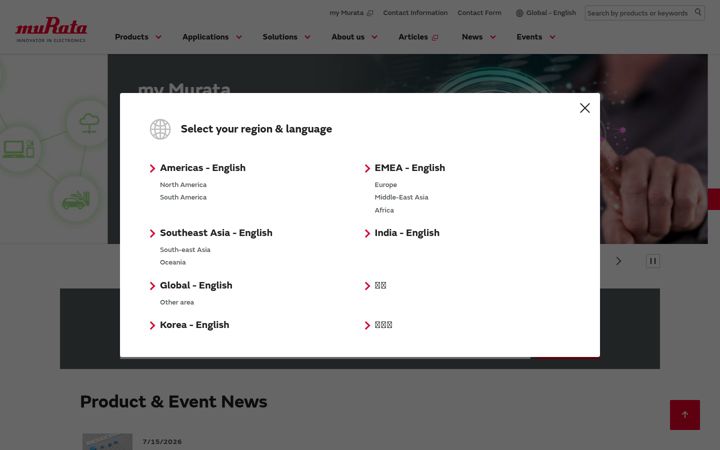The height and width of the screenshot is (450, 720).
Task: Click the my Murata external link icon
Action: click(370, 13)
